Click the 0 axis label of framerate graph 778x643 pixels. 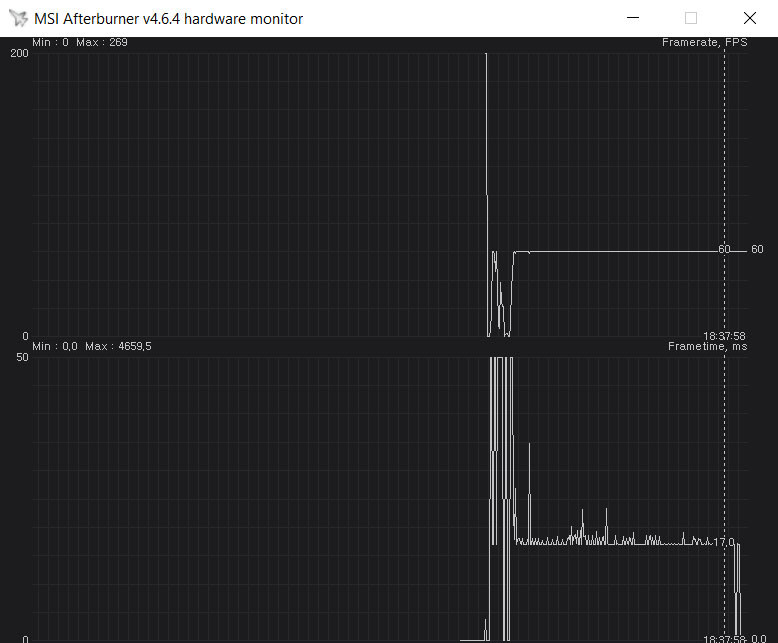click(25, 336)
